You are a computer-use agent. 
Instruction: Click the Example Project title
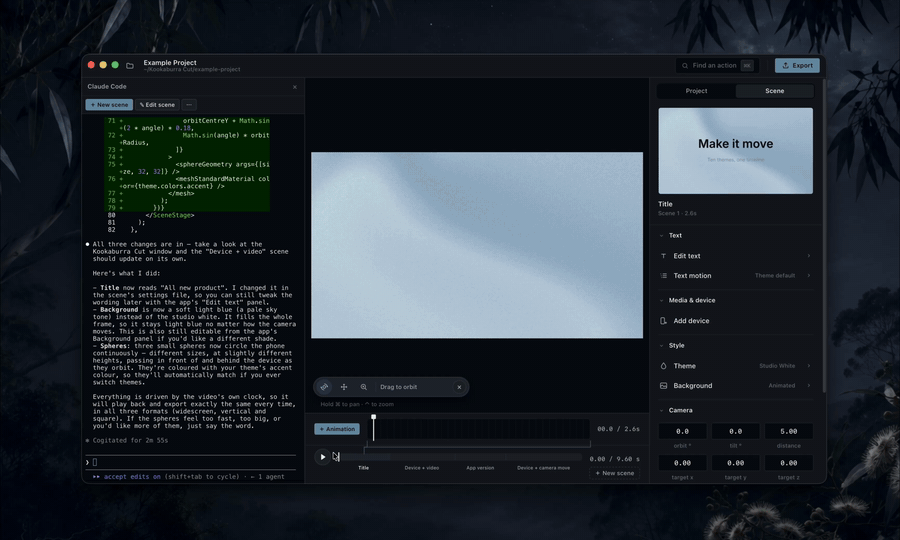[170, 63]
